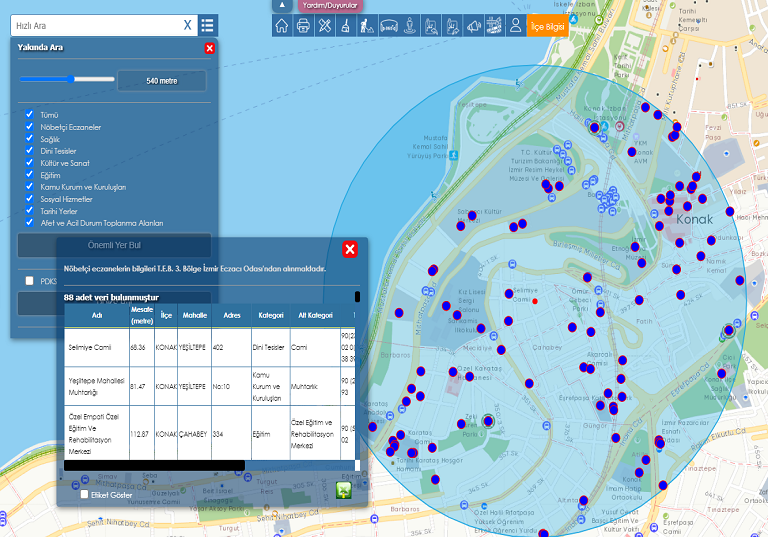Open the user profile icon
Image resolution: width=768 pixels, height=537 pixels.
[516, 26]
